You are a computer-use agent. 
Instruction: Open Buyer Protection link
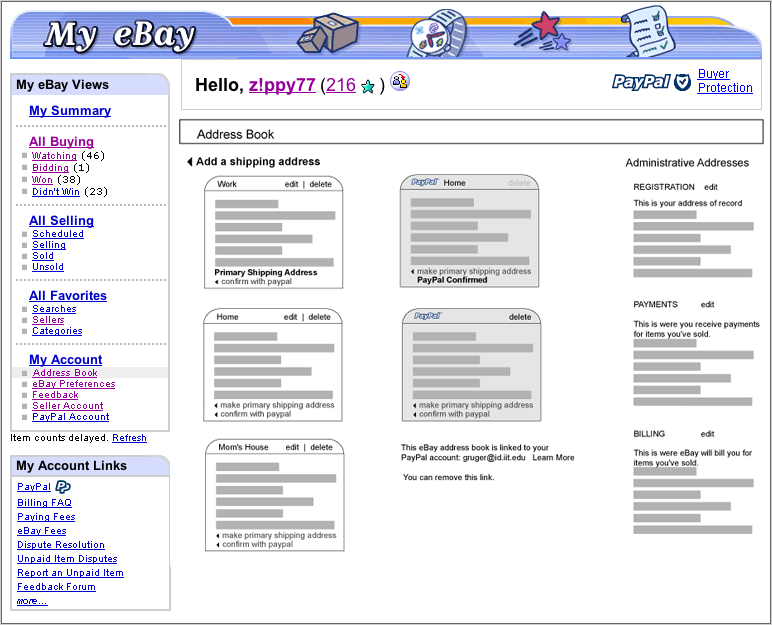(x=725, y=81)
